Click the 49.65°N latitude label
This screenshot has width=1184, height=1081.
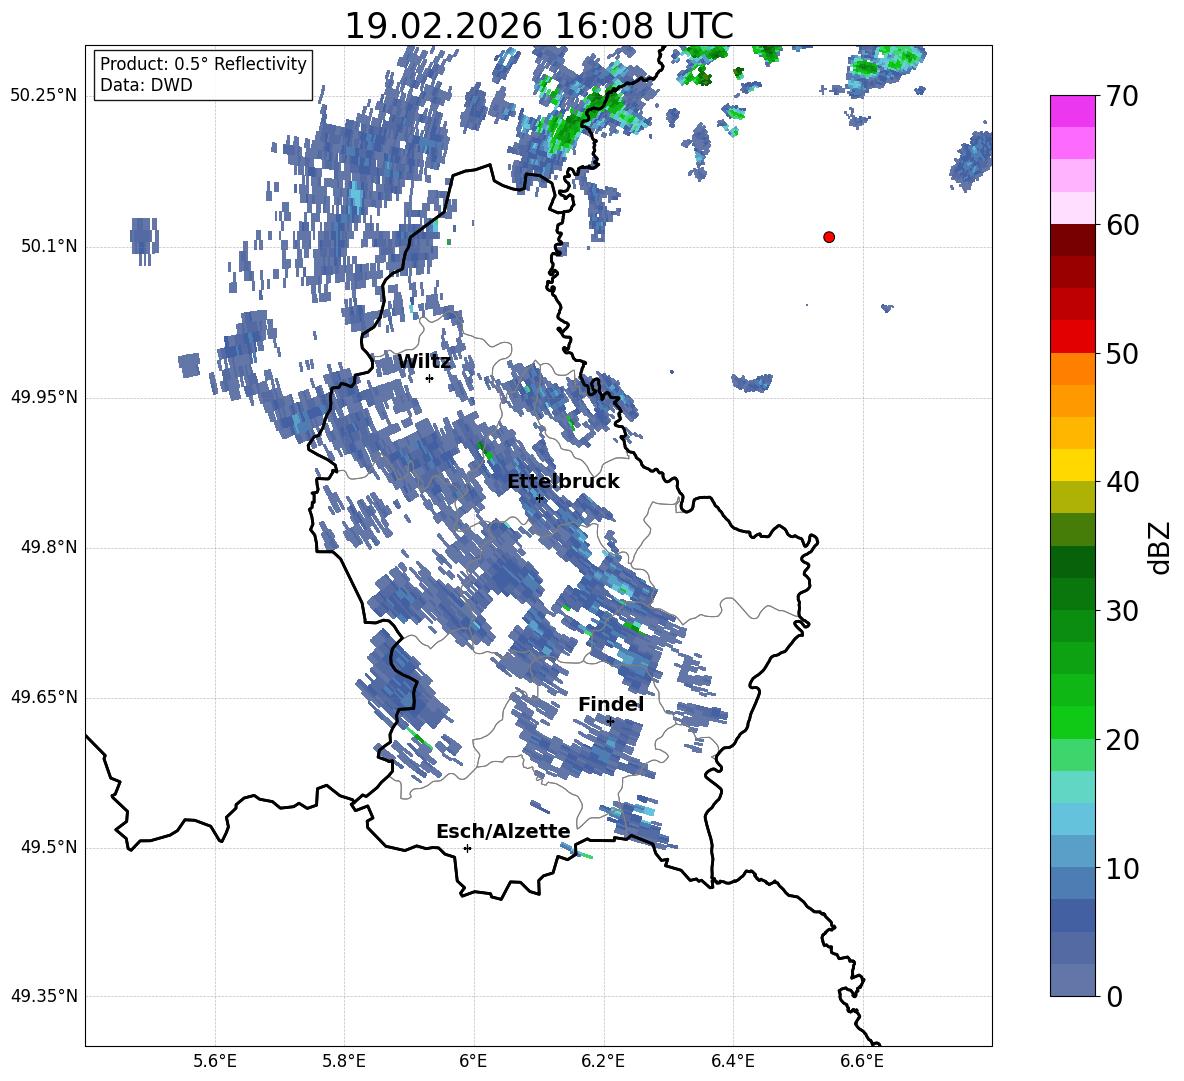coord(44,697)
